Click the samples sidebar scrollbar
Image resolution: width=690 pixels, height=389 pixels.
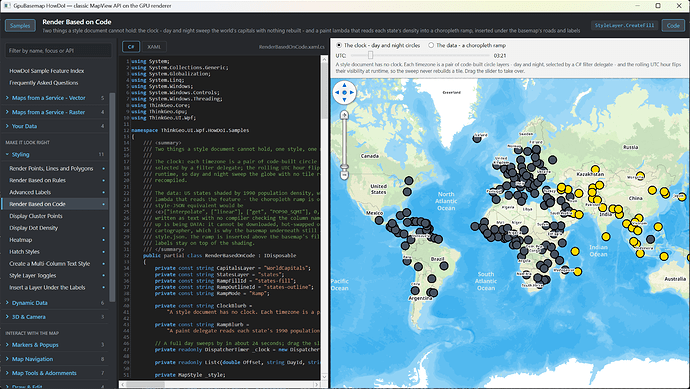pyautogui.click(x=112, y=197)
